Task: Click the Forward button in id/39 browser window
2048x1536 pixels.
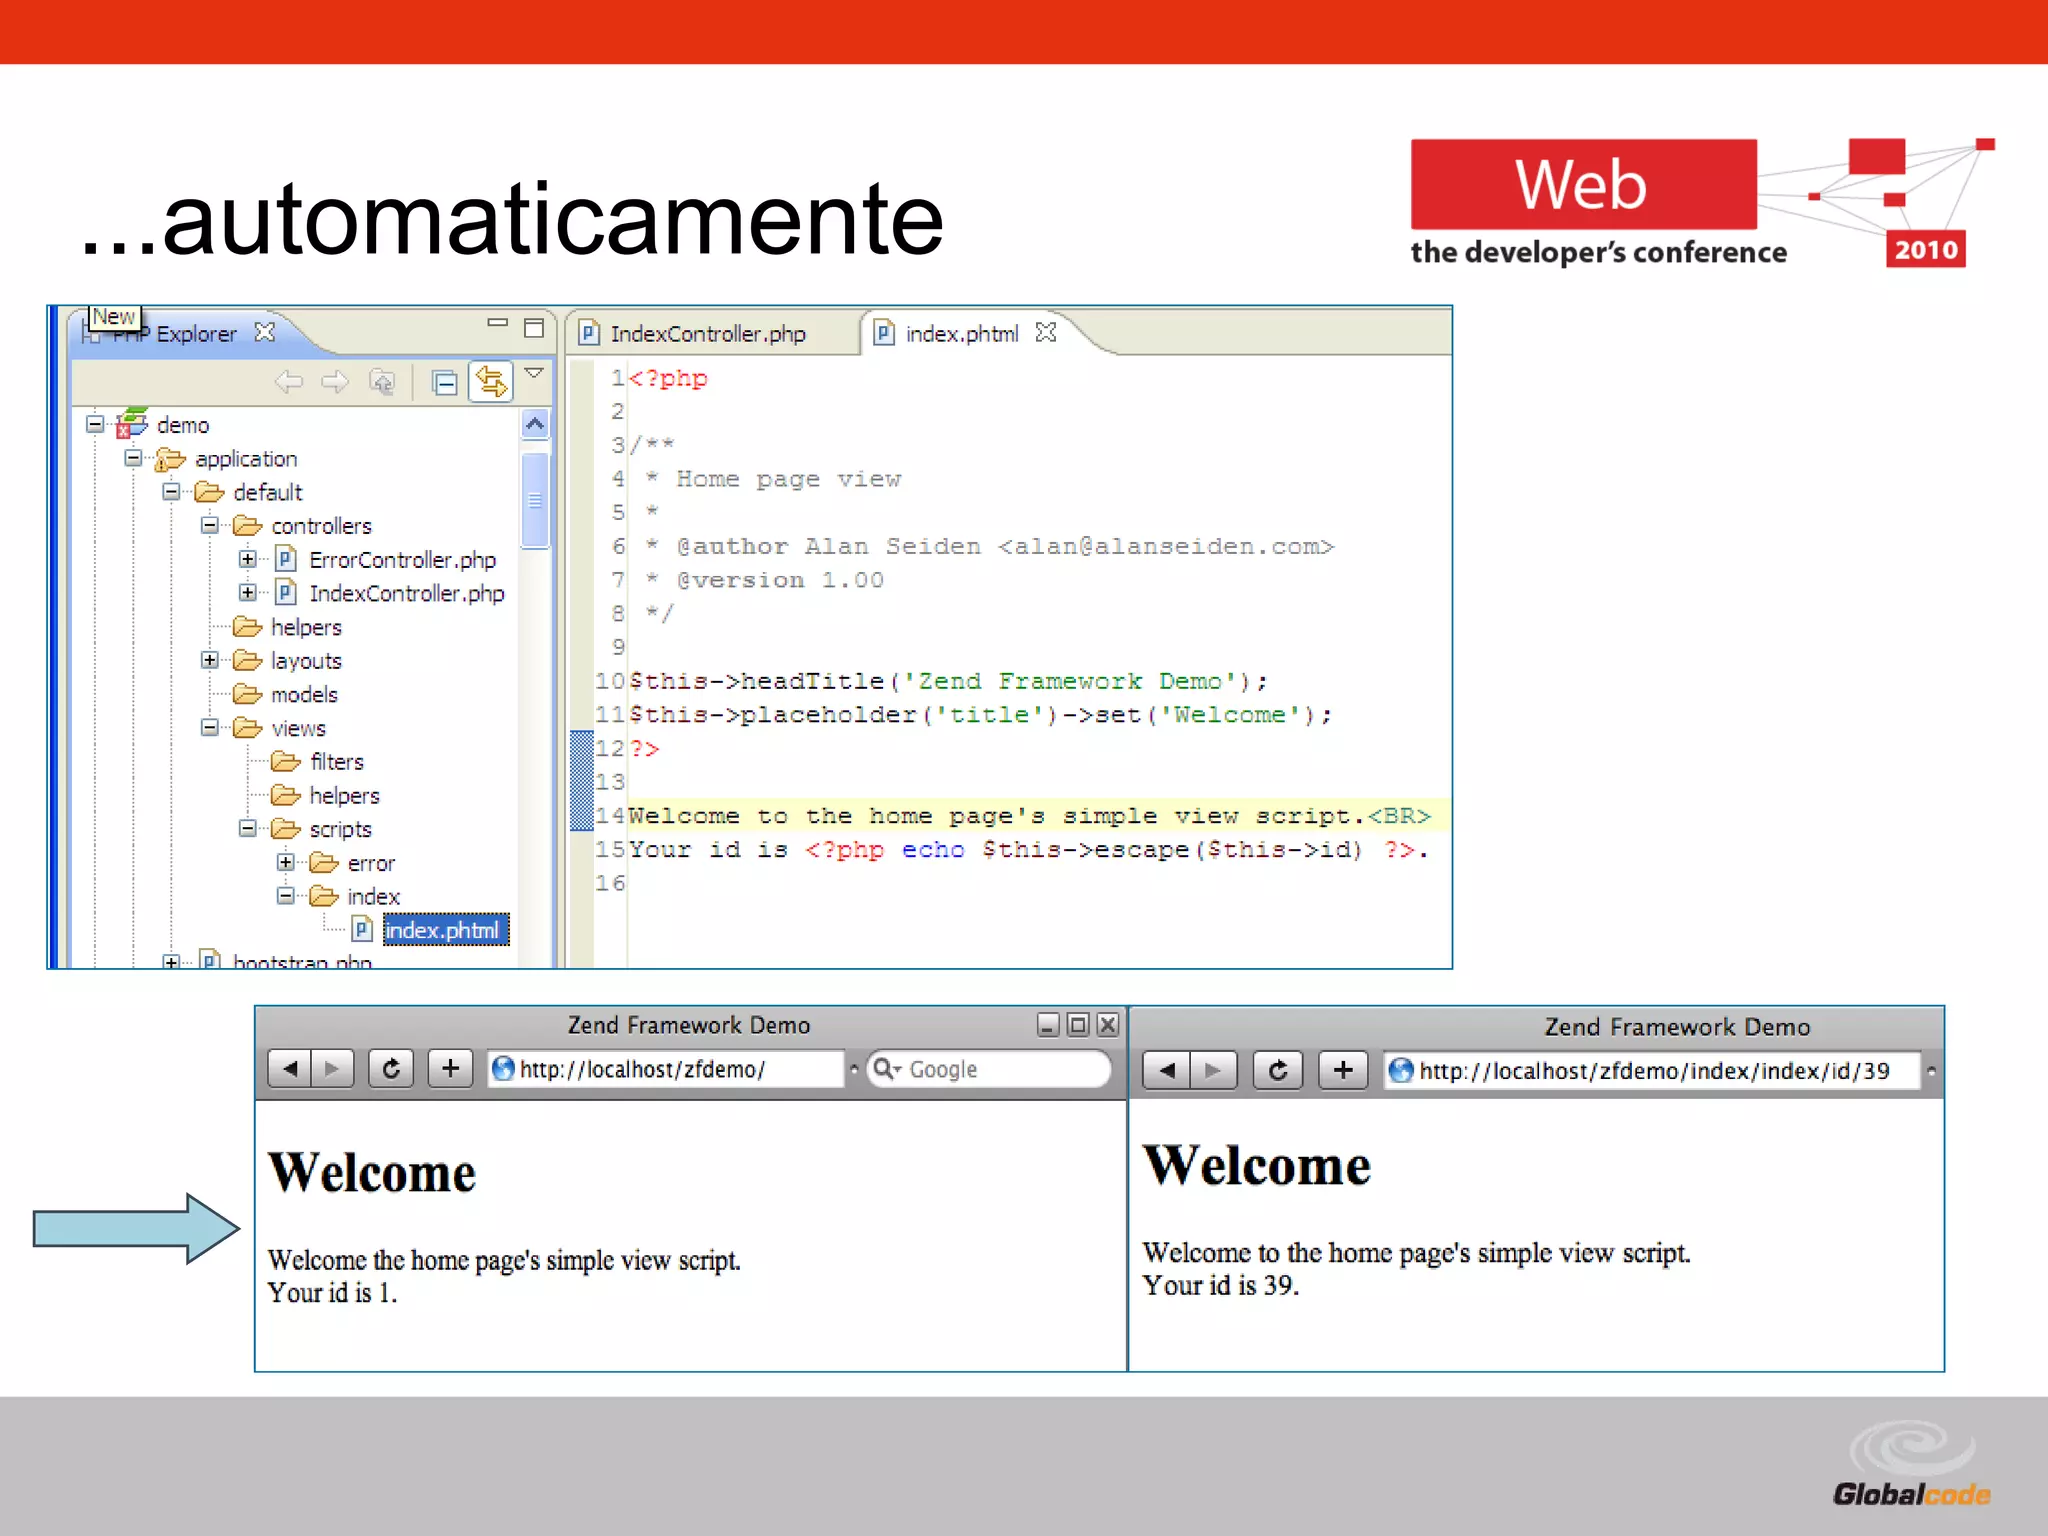Action: pyautogui.click(x=1212, y=1071)
